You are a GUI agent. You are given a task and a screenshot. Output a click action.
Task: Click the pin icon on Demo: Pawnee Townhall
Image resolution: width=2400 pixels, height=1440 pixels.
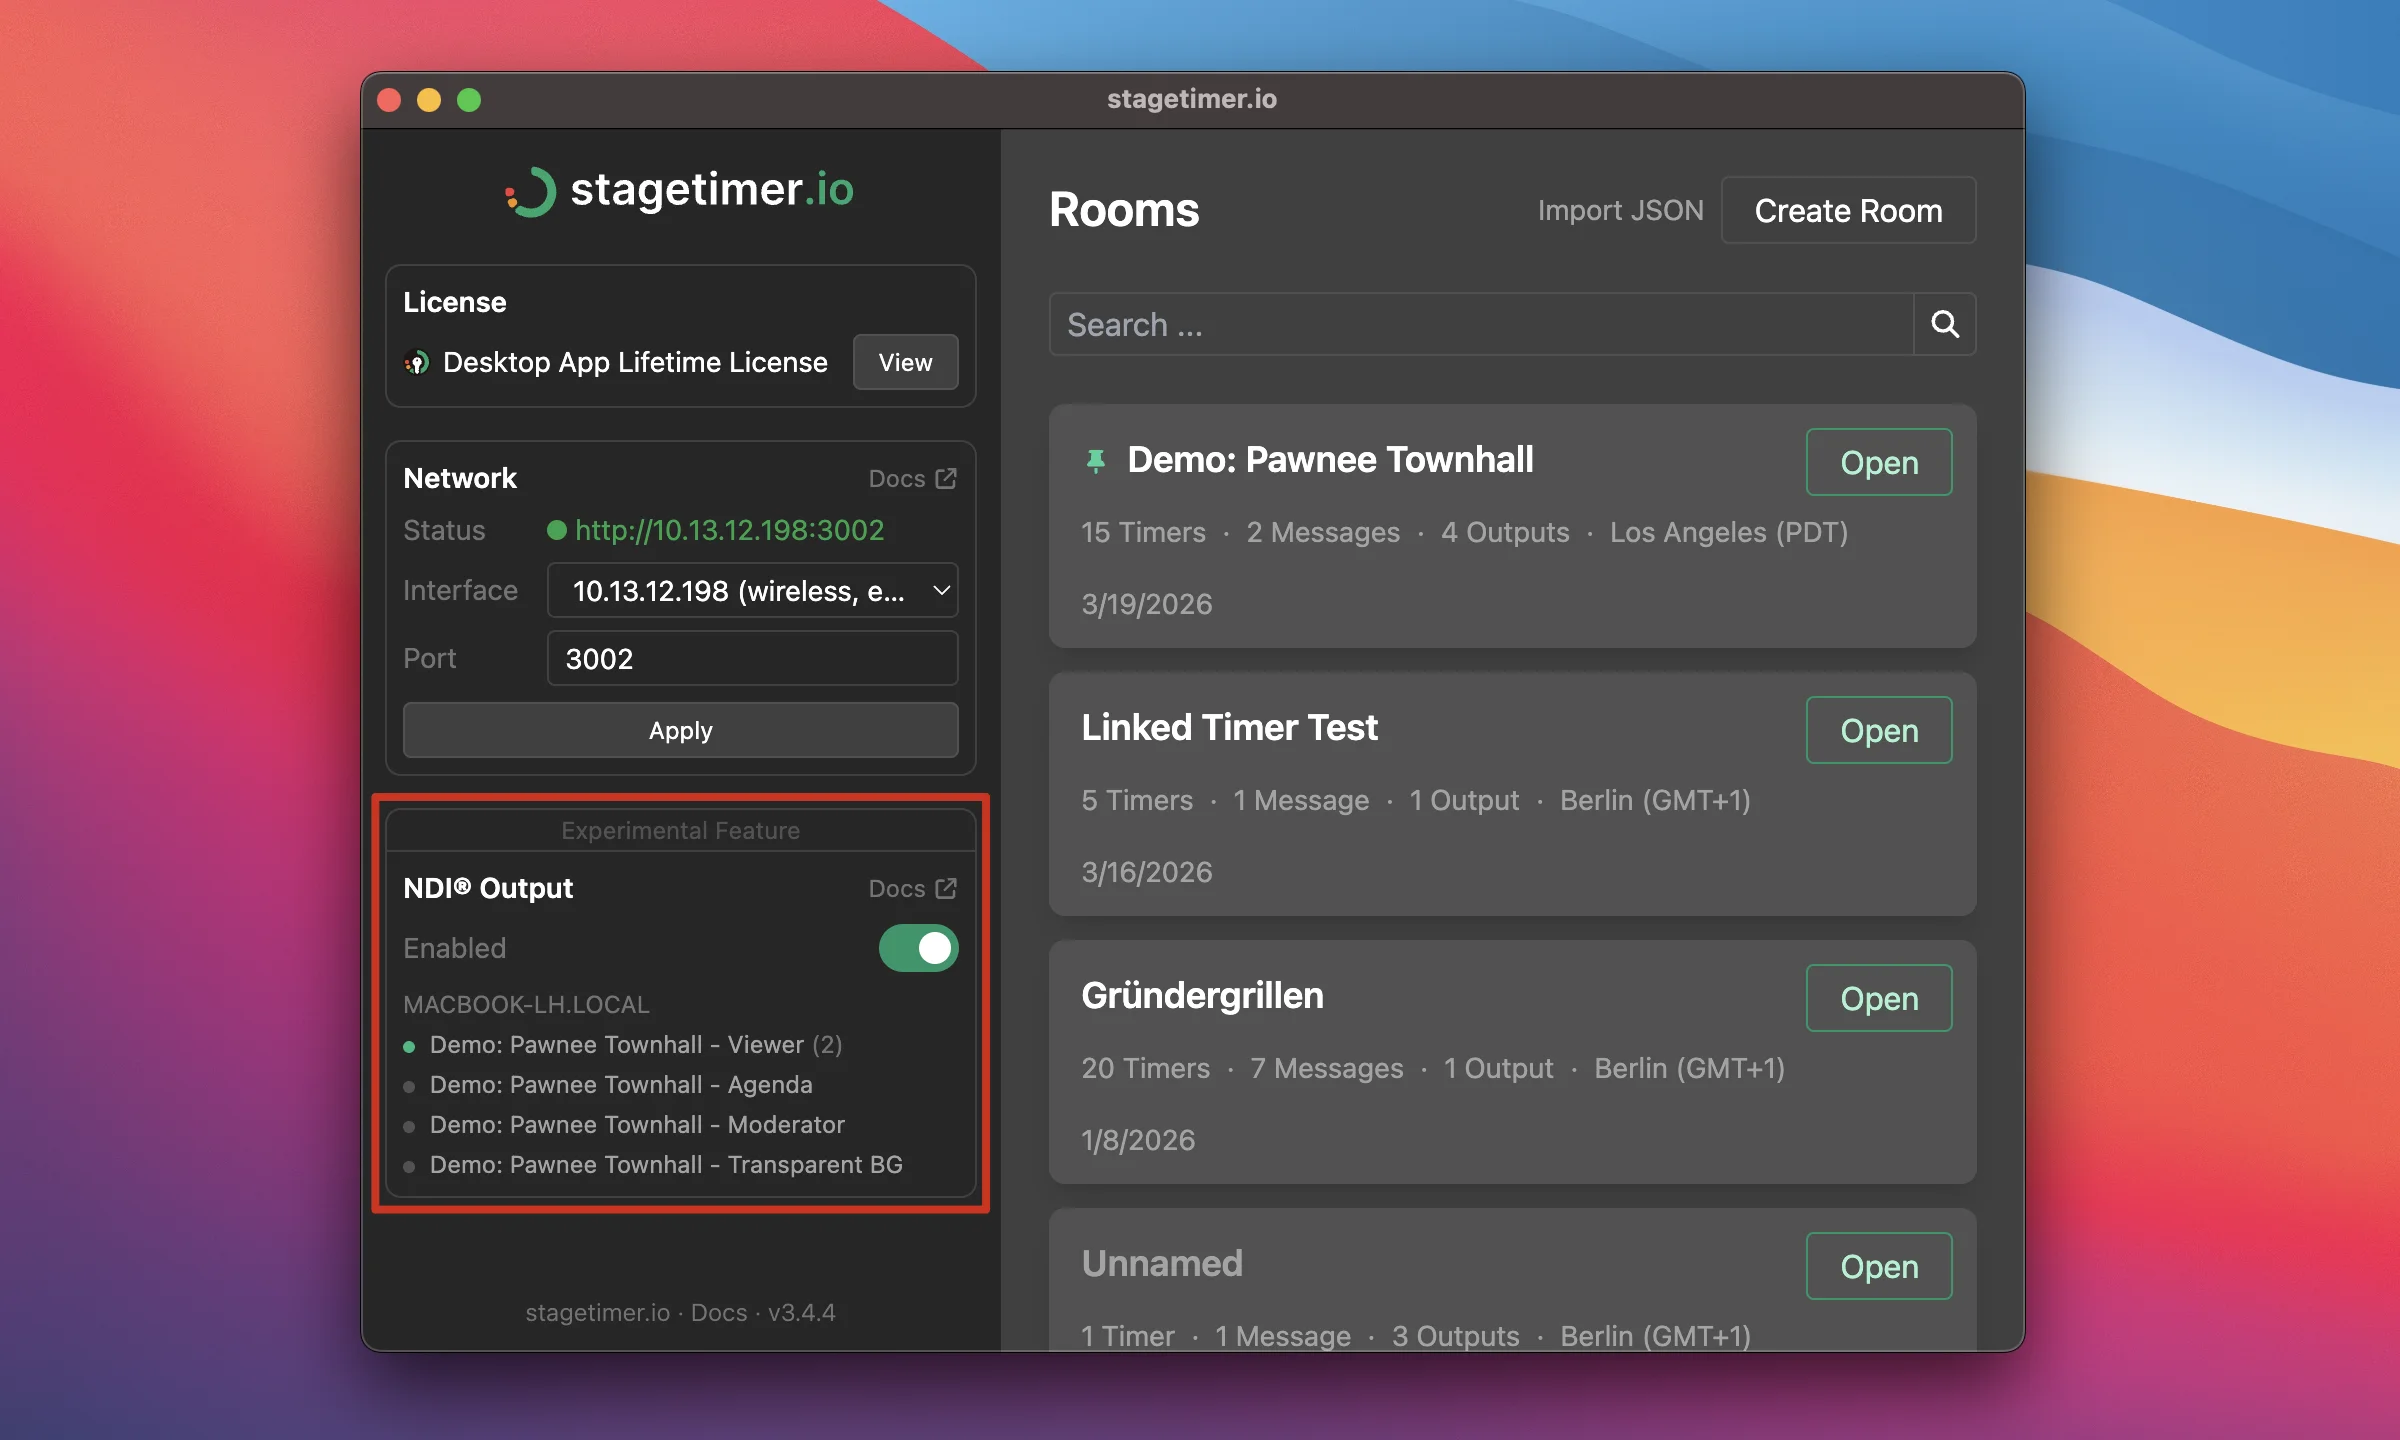1096,460
